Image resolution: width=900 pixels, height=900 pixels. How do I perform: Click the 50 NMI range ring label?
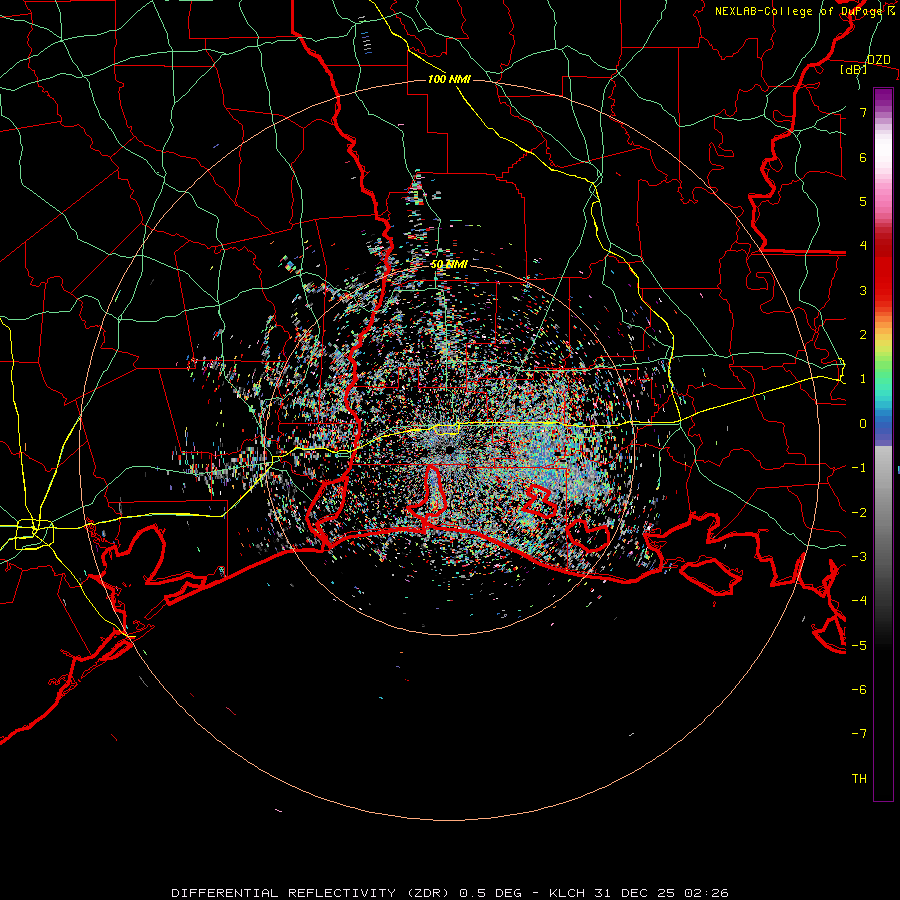click(x=449, y=265)
